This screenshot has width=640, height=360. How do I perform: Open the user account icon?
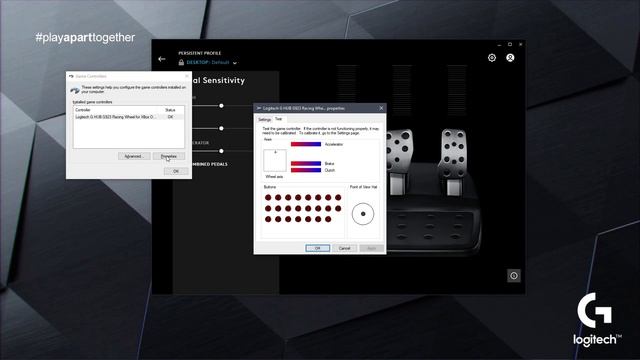click(510, 58)
